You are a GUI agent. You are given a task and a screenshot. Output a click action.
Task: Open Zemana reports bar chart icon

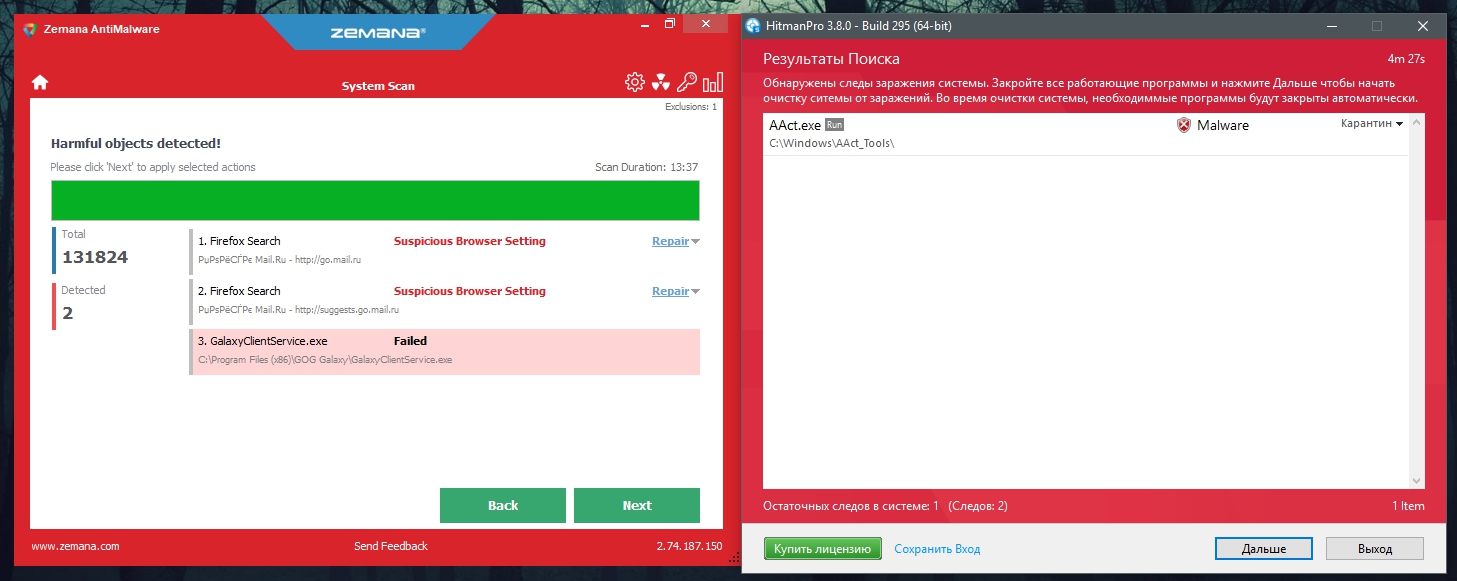point(713,83)
